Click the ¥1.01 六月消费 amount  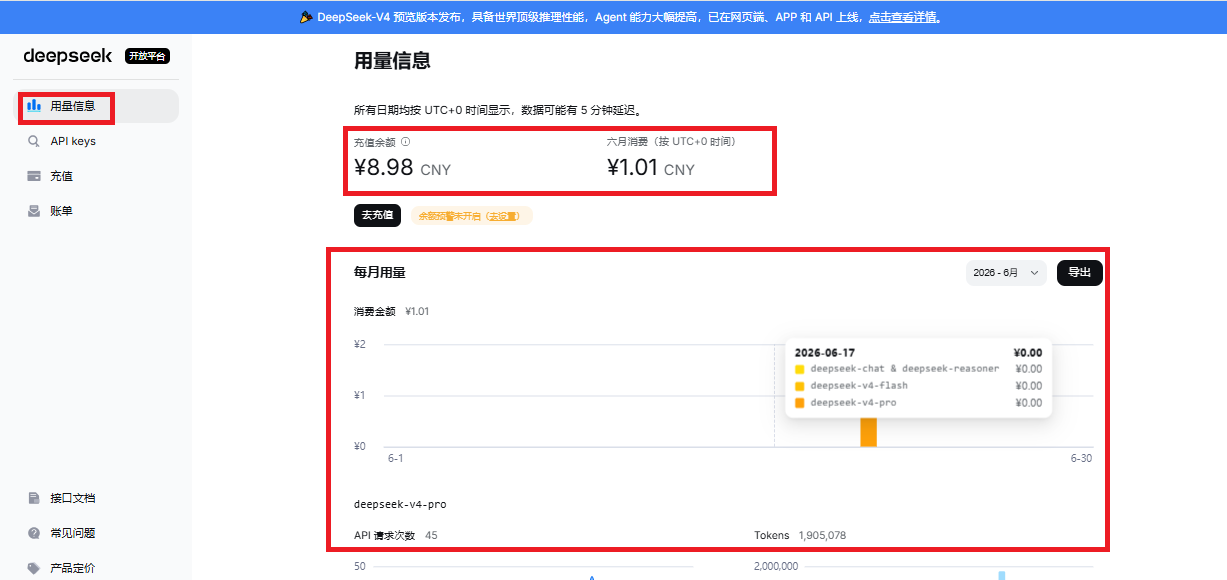click(632, 168)
